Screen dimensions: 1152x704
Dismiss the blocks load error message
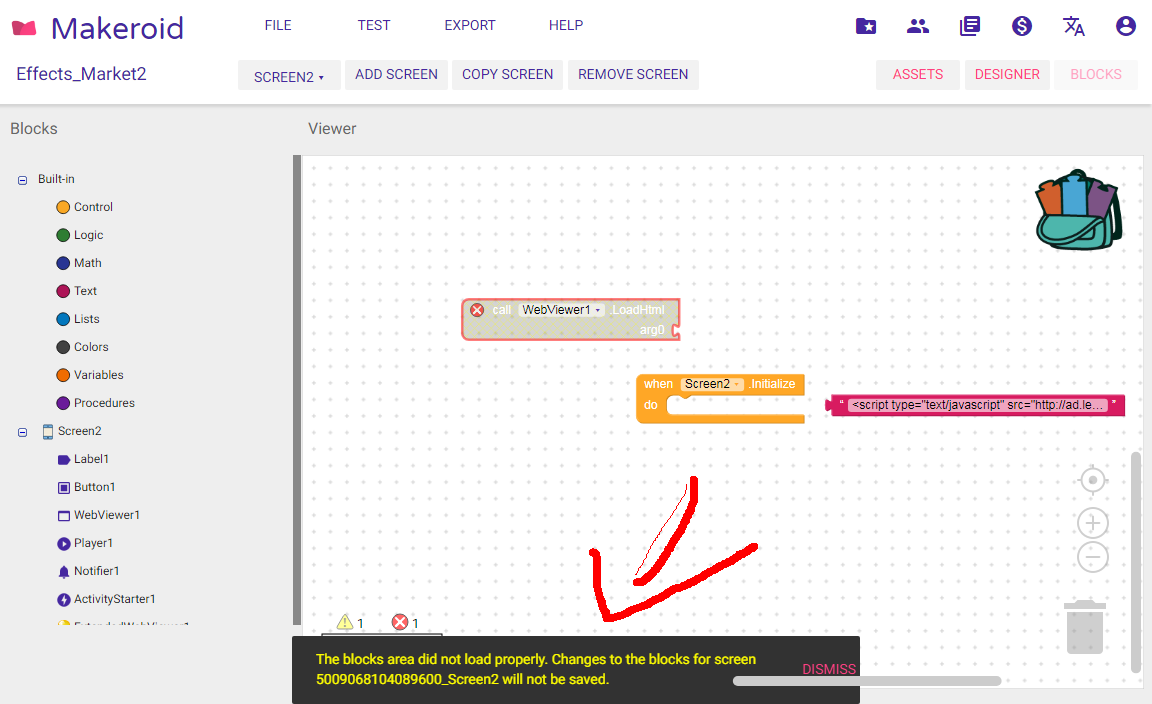point(829,669)
